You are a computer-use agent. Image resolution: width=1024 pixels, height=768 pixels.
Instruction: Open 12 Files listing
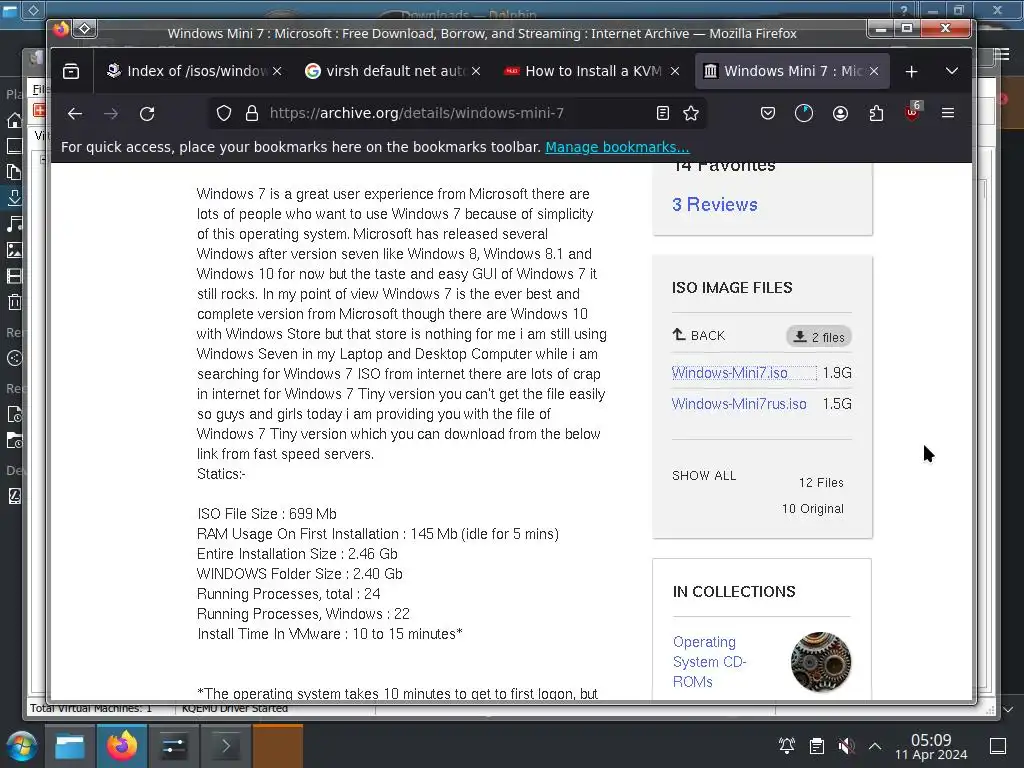(821, 483)
